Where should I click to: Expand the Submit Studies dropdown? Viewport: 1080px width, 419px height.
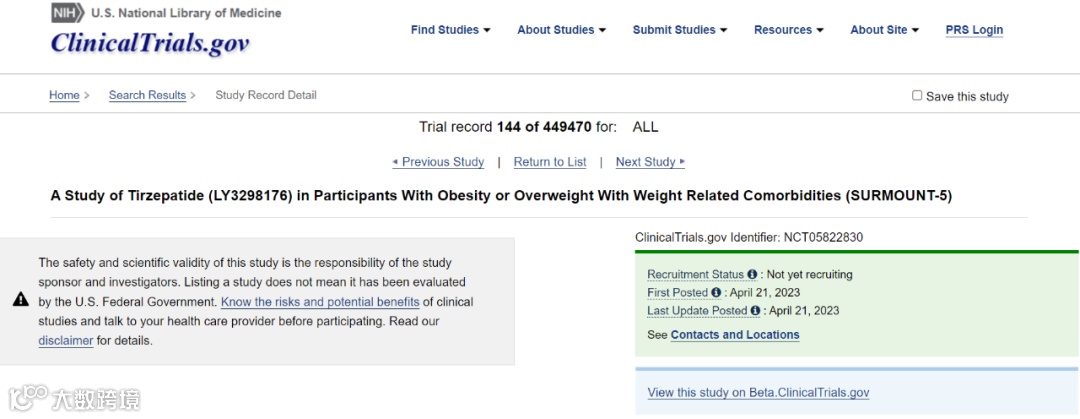[x=679, y=30]
